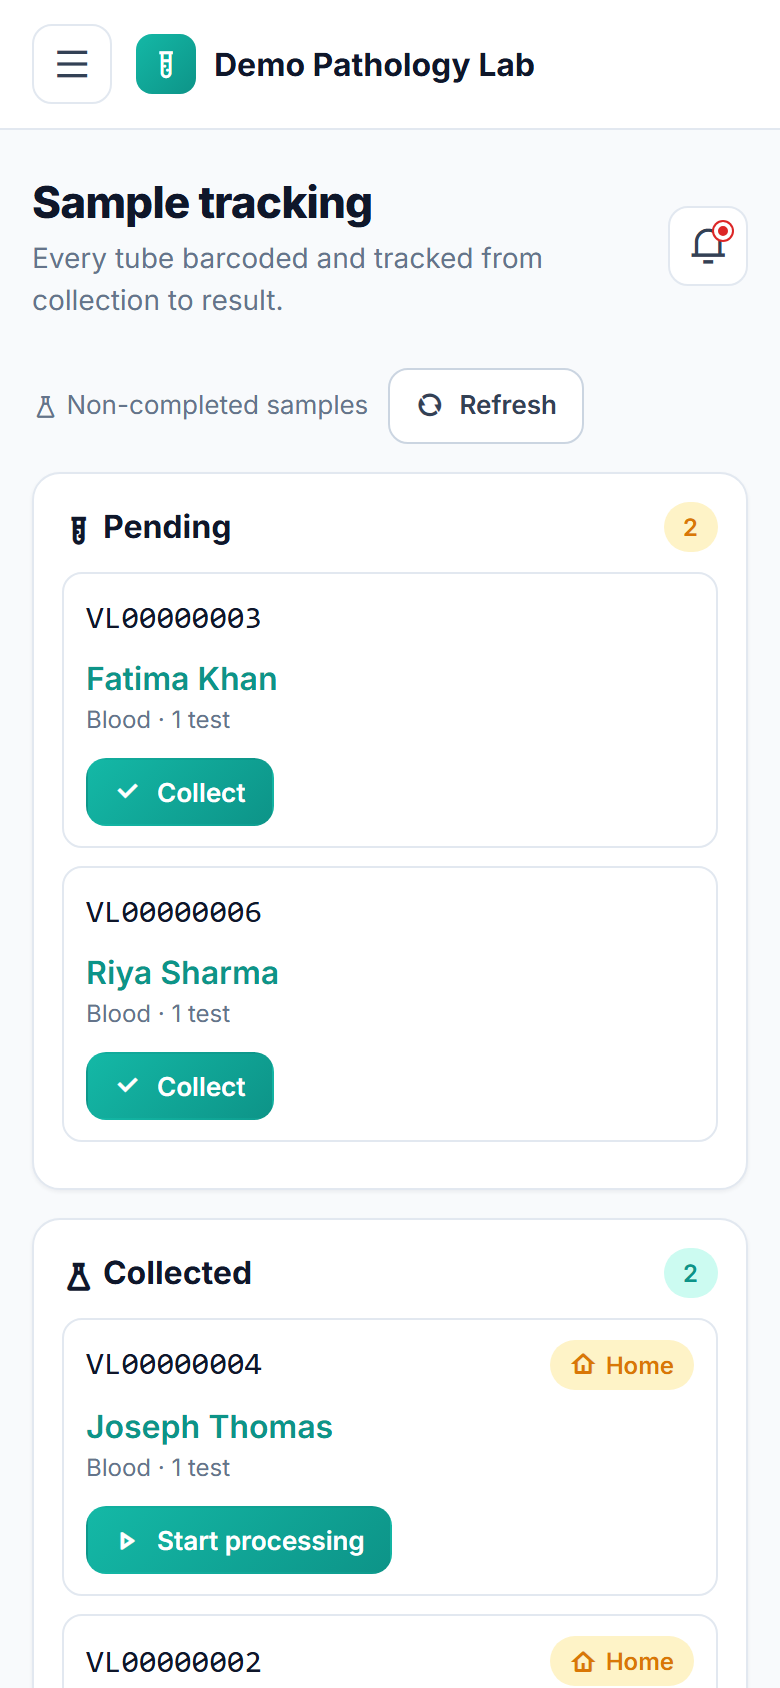The width and height of the screenshot is (780, 1688).
Task: Click the test tube icon next to Pending
Action: [79, 529]
